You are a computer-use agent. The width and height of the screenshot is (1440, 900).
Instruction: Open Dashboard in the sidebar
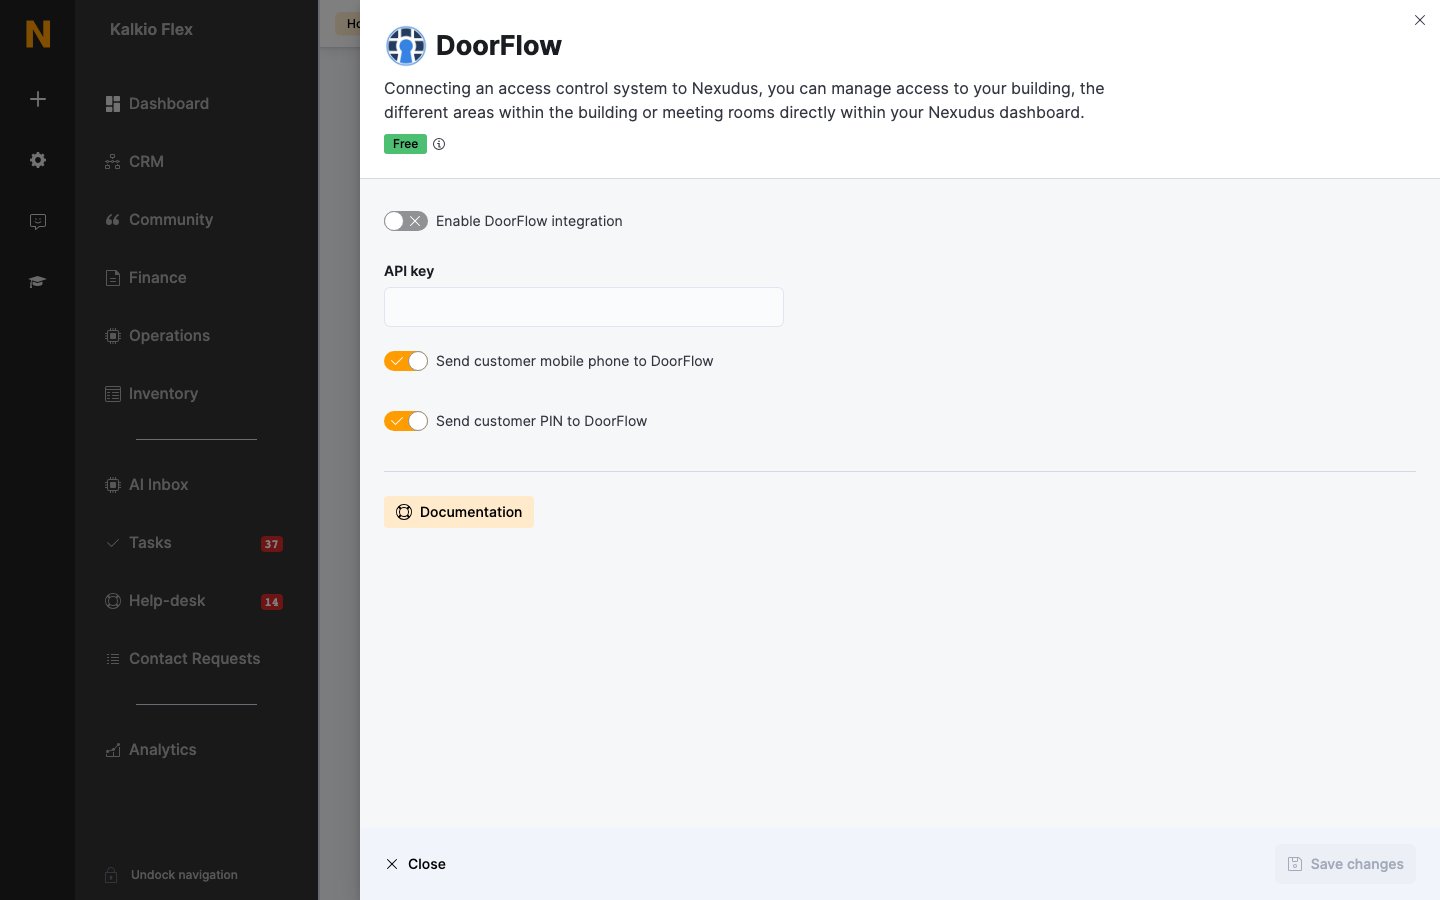157,104
